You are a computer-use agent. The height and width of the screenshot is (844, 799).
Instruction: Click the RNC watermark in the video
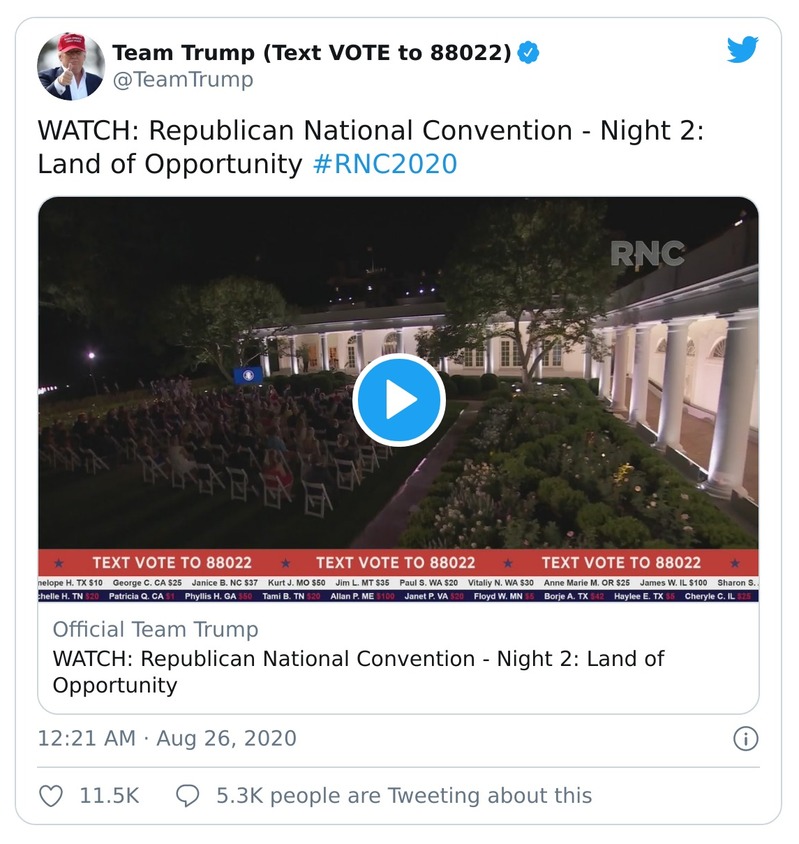coord(647,254)
